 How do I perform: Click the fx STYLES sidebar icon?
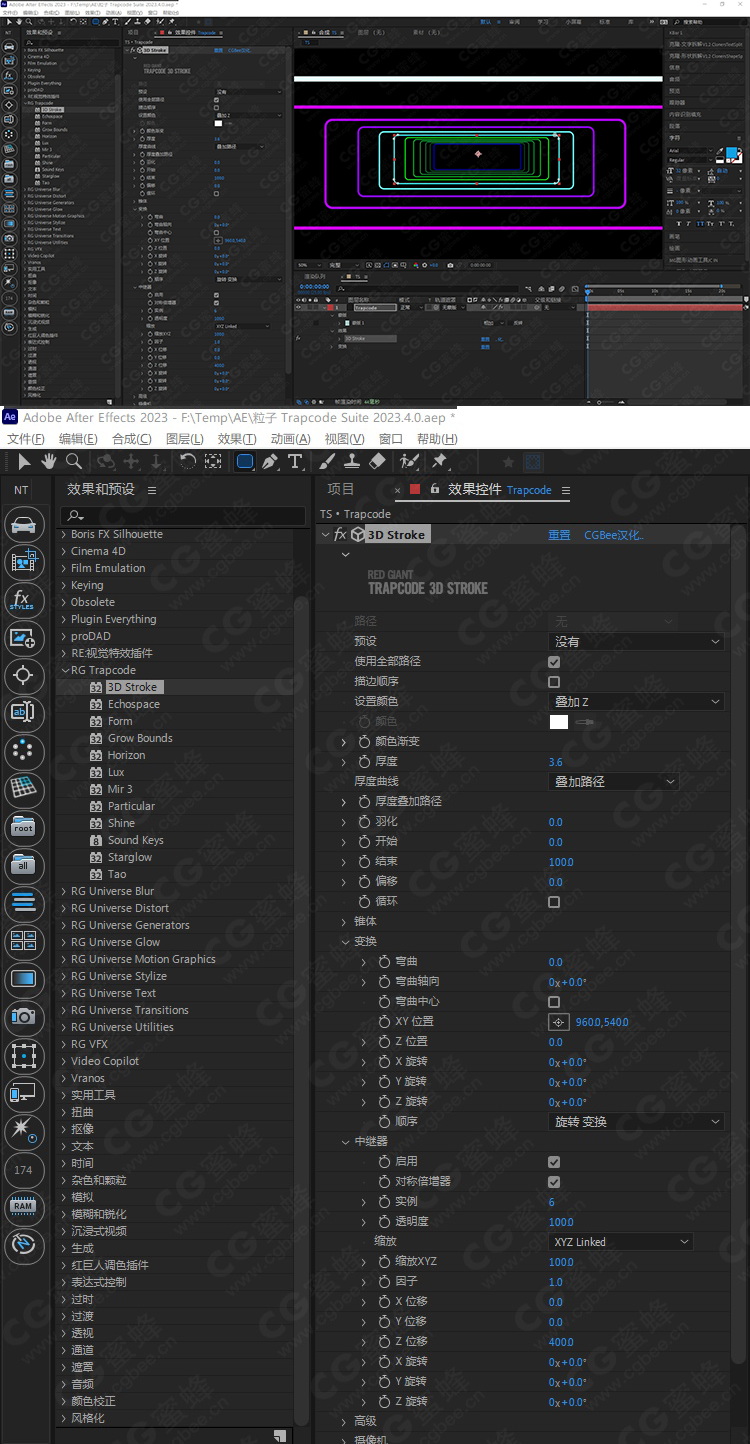[23, 600]
